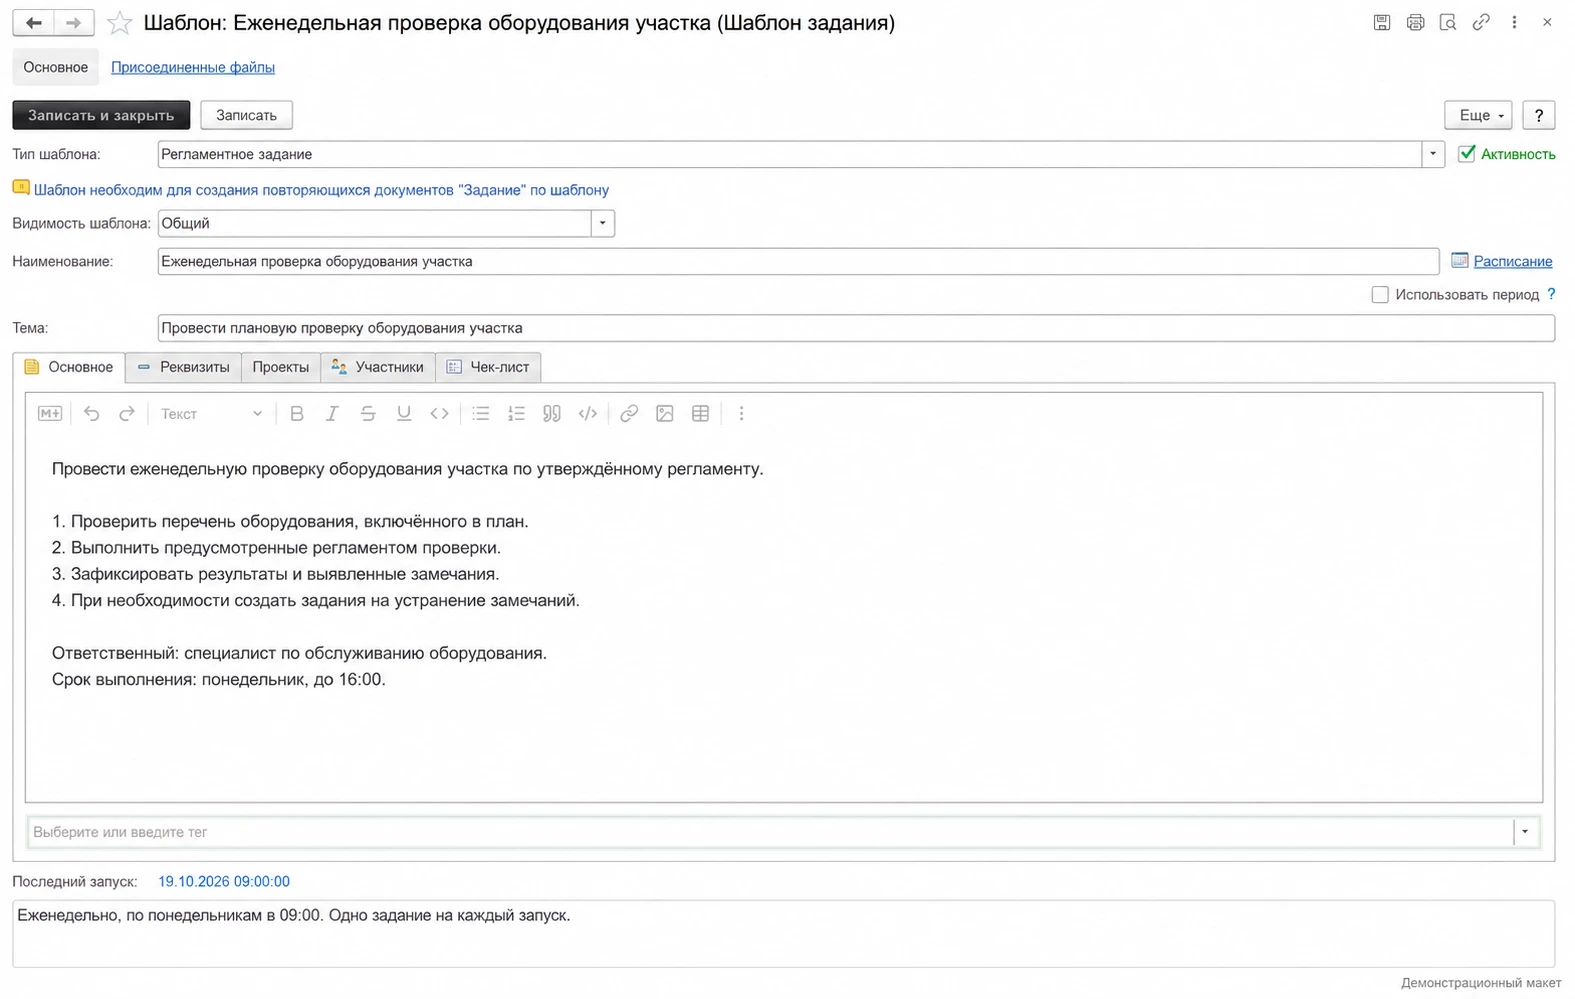Open the Еще menu

[1478, 115]
